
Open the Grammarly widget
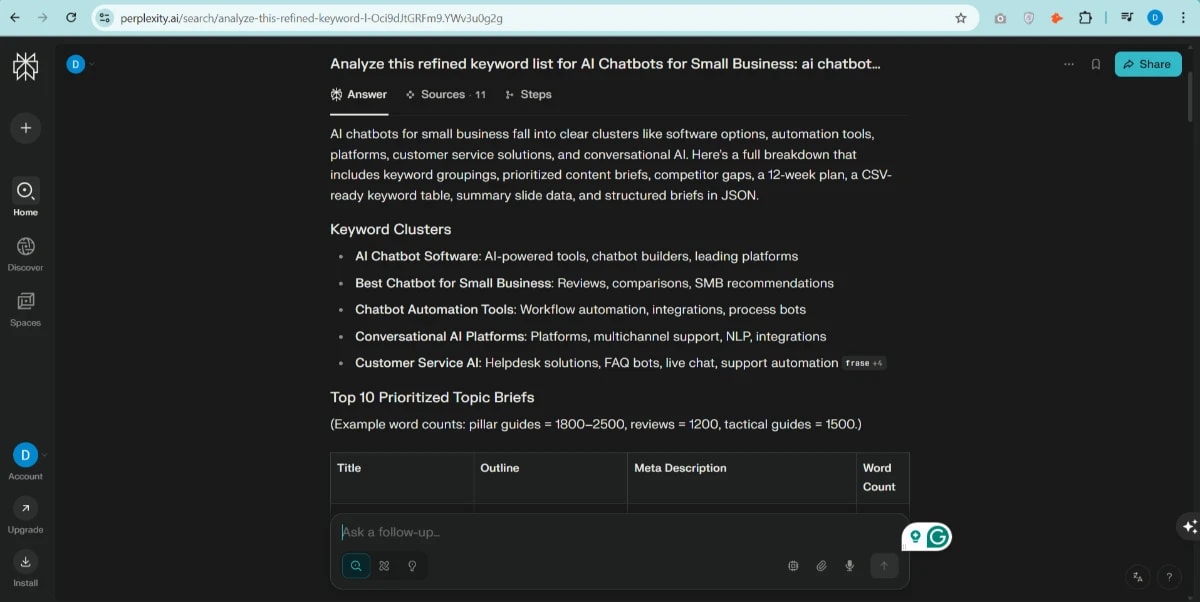pyautogui.click(x=937, y=537)
